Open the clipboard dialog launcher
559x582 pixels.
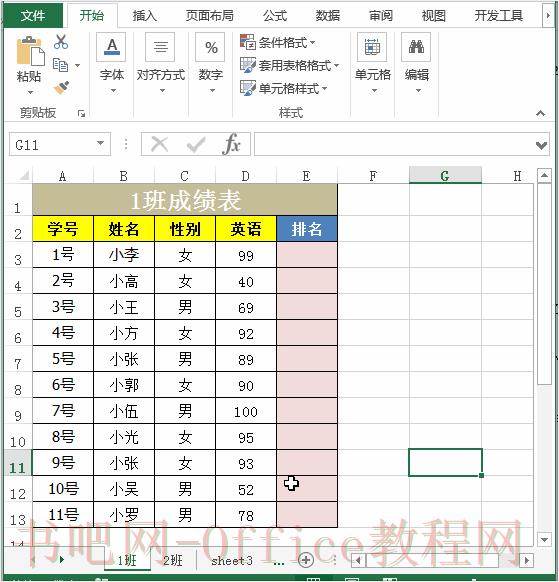[x=81, y=114]
